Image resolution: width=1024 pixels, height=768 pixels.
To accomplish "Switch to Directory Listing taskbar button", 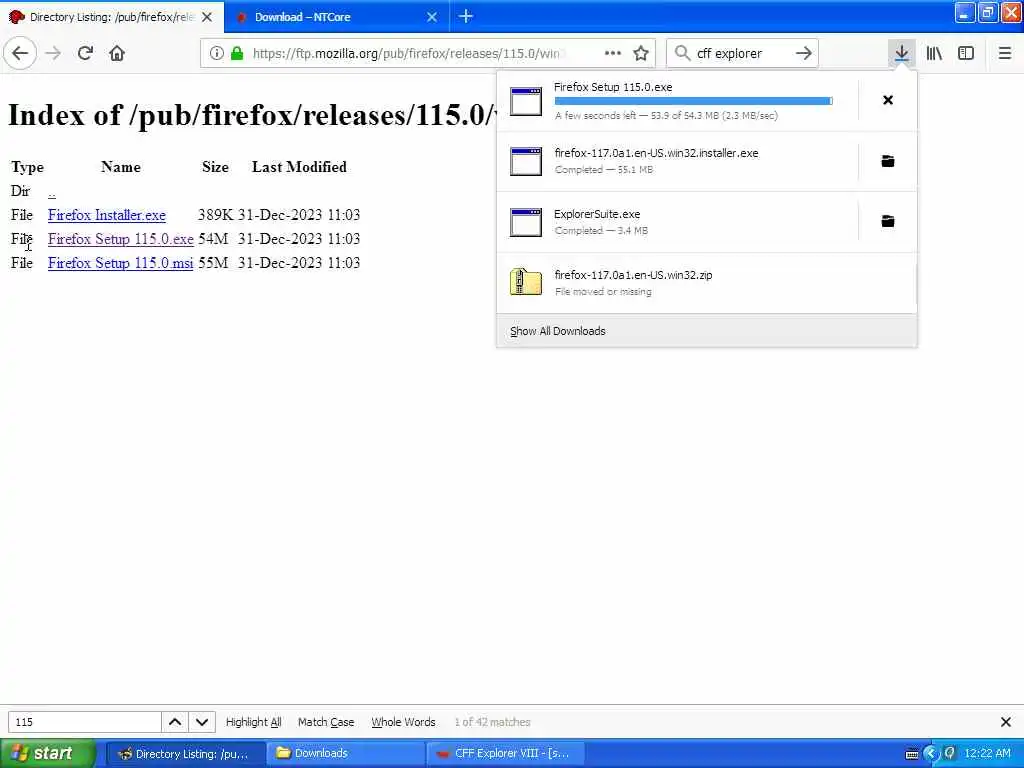I will 185,754.
